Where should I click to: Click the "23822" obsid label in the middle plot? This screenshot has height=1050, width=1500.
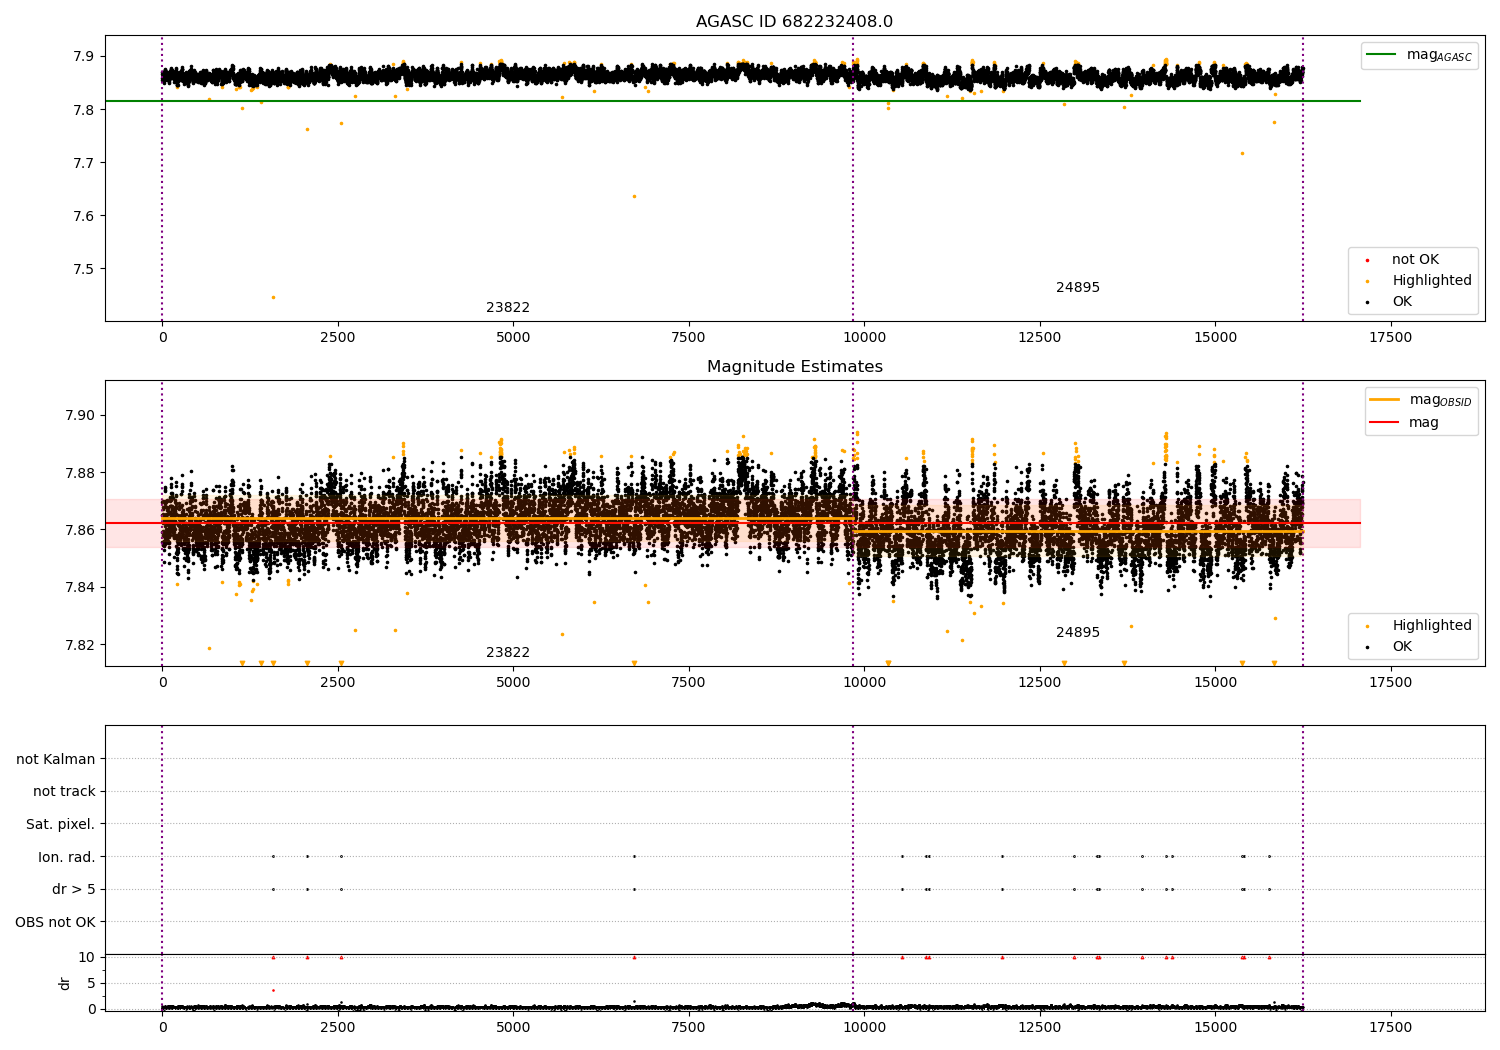click(x=508, y=653)
